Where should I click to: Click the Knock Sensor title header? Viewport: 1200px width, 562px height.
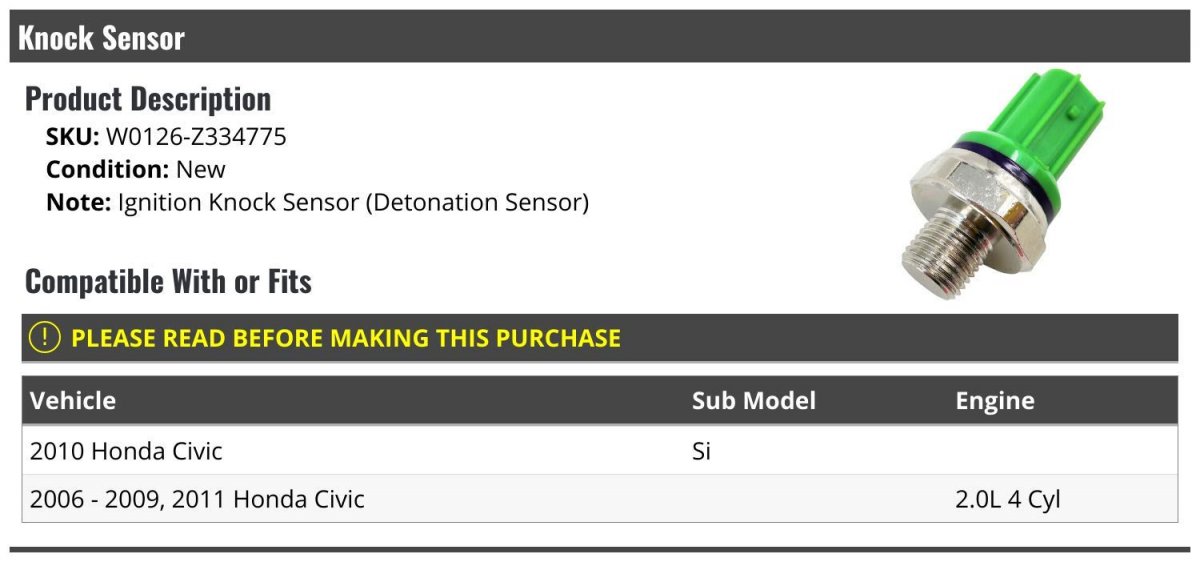tap(102, 38)
